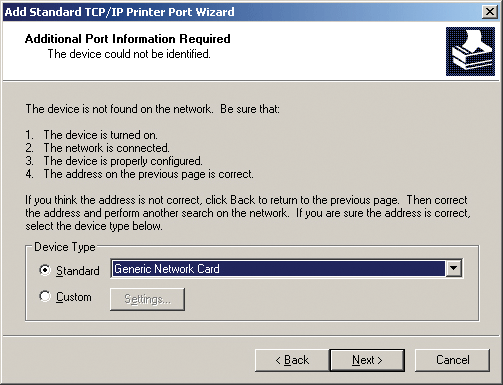The height and width of the screenshot is (385, 503).
Task: Click the wizard title bar text
Action: 120,12
